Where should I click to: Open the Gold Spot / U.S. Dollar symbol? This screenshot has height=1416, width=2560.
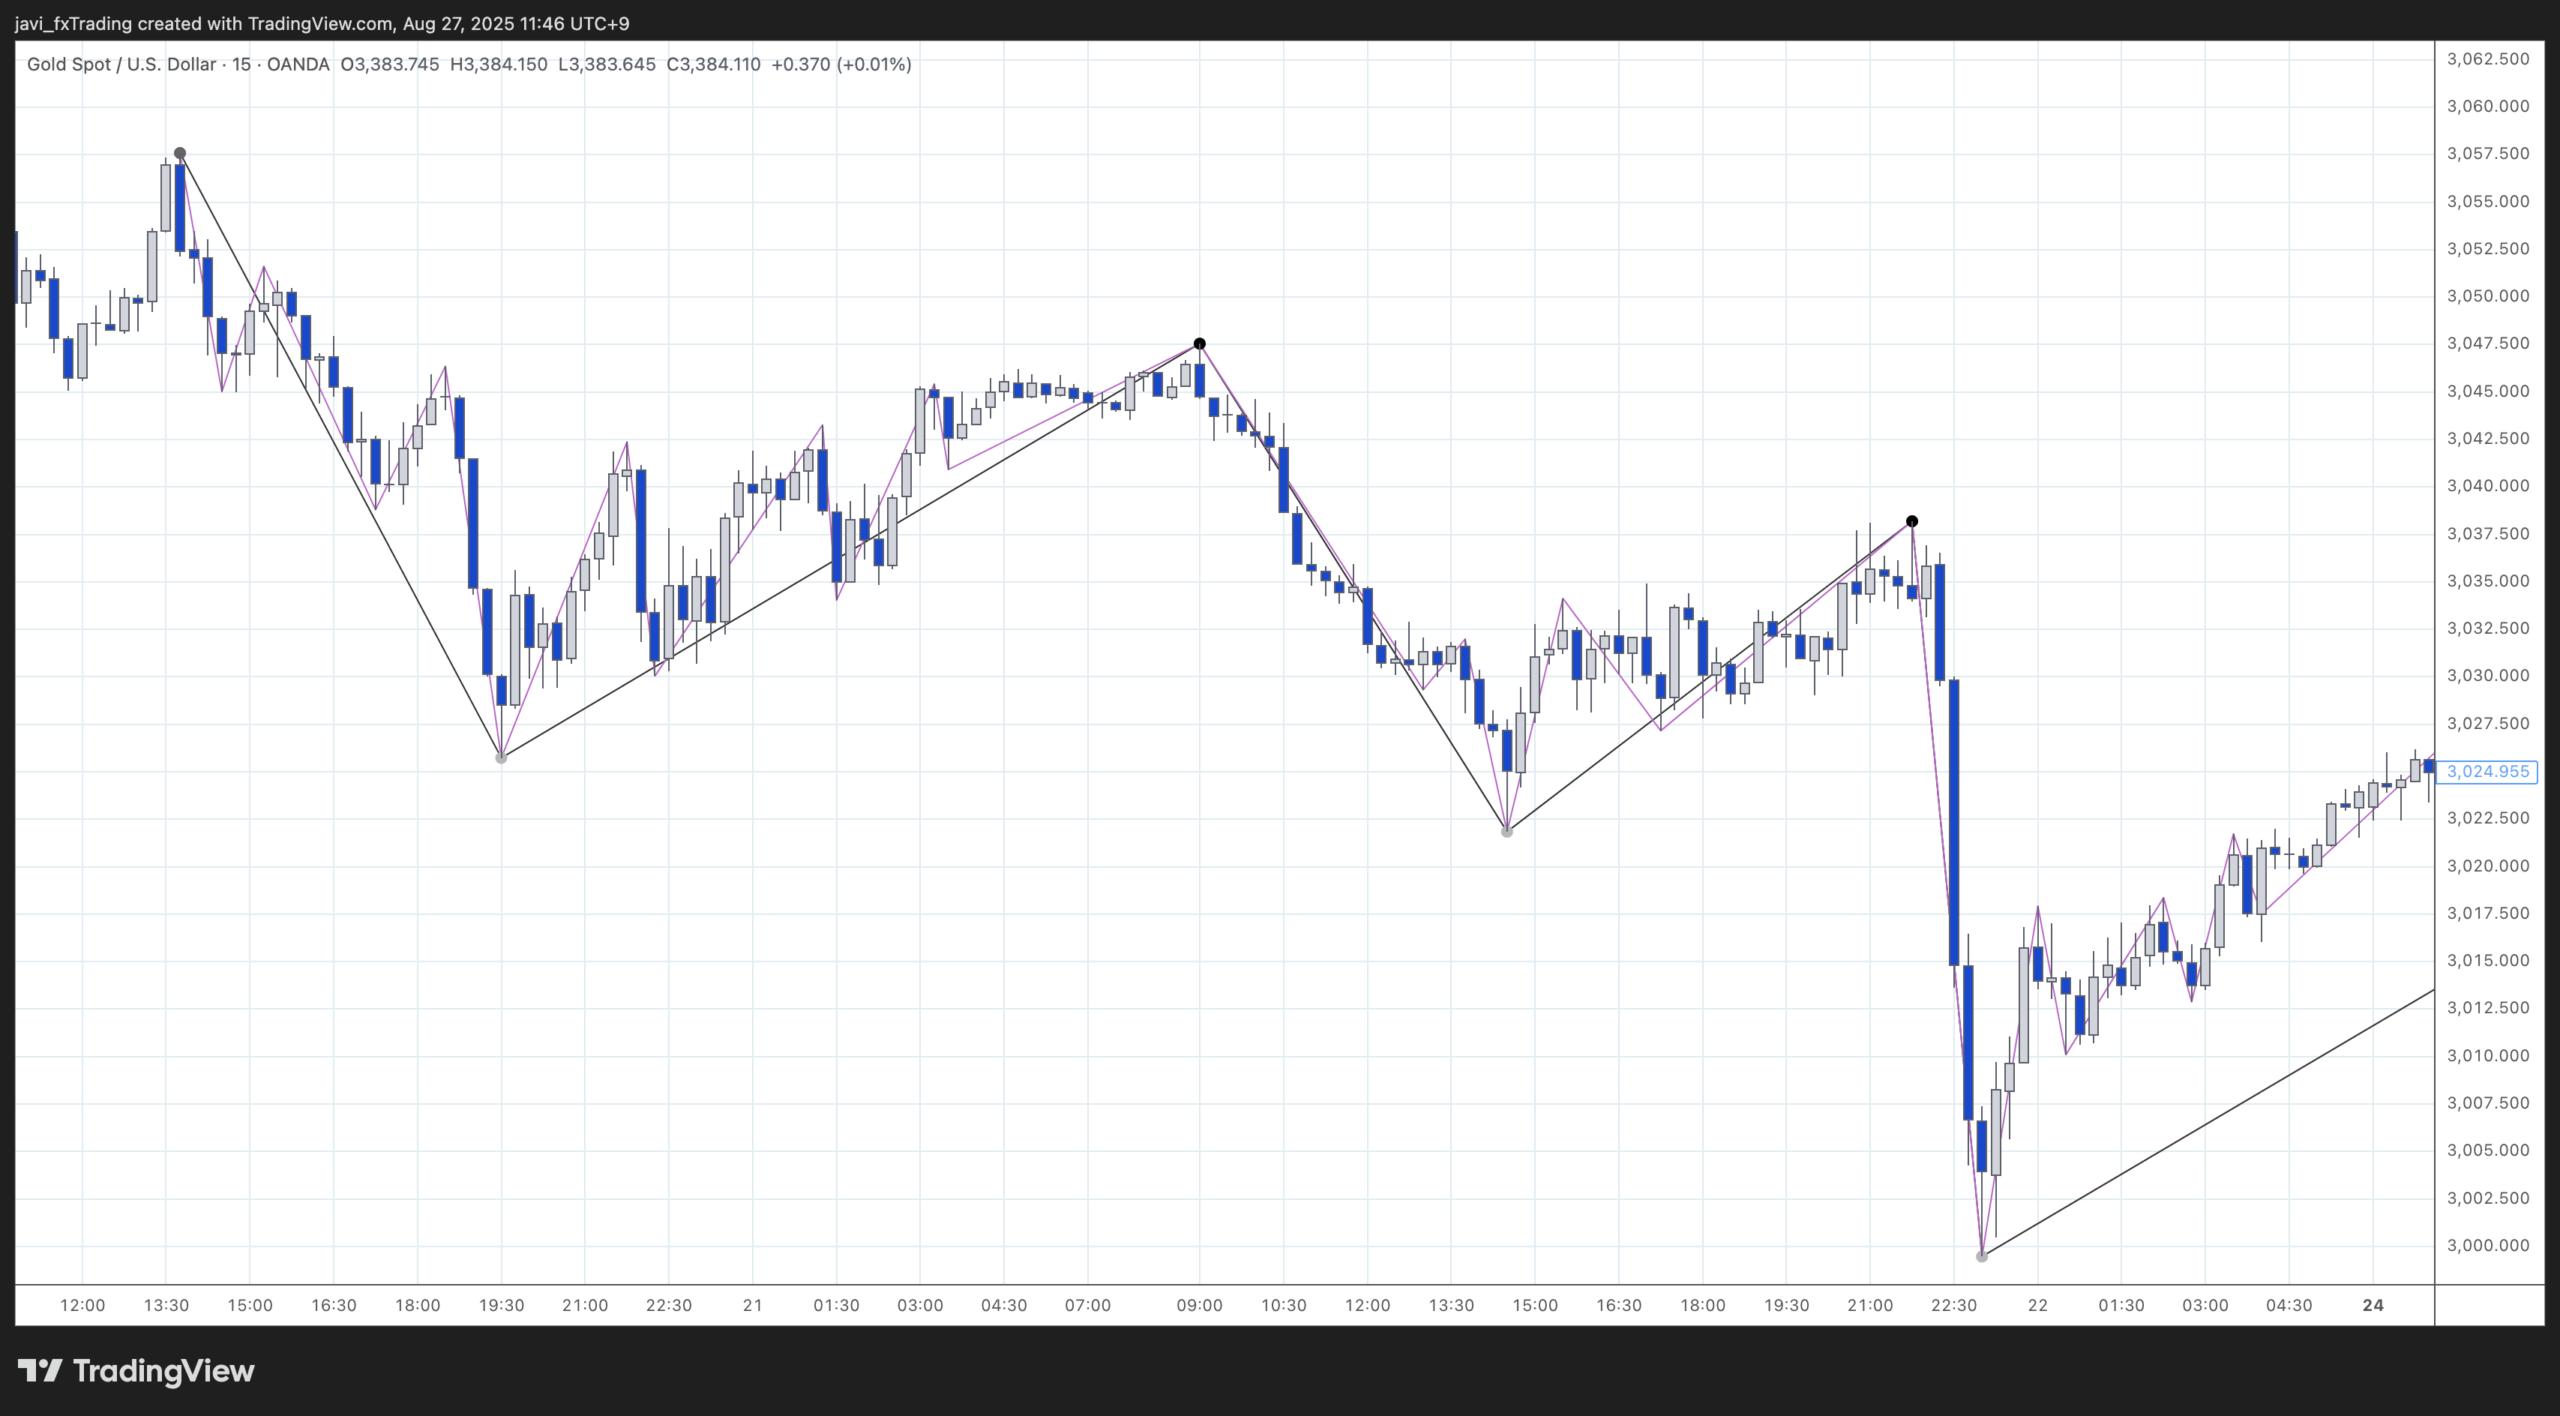click(x=120, y=63)
